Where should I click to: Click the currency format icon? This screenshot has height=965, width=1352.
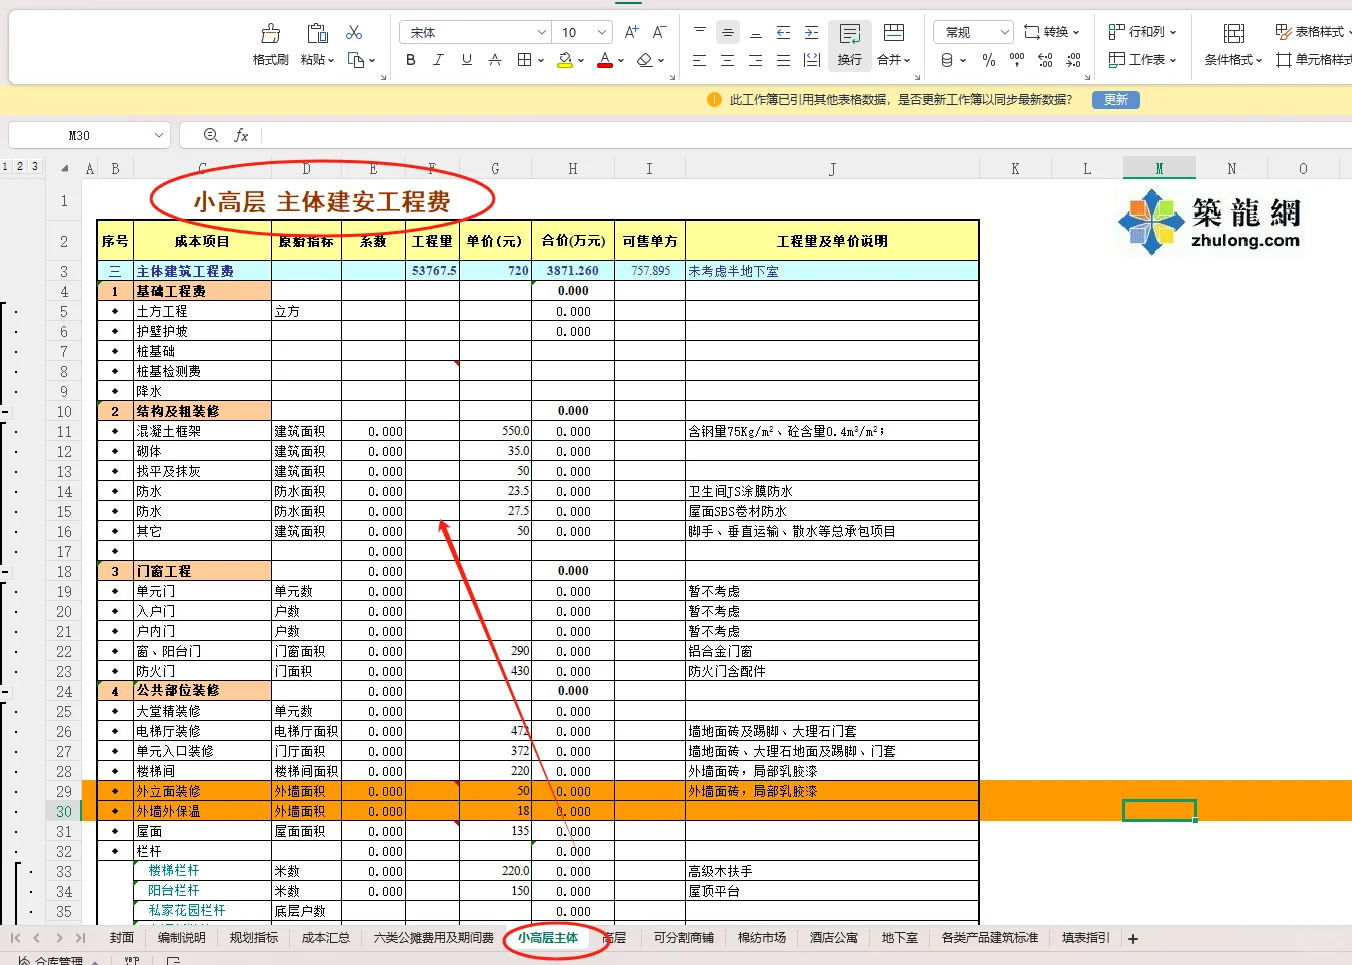(x=947, y=60)
